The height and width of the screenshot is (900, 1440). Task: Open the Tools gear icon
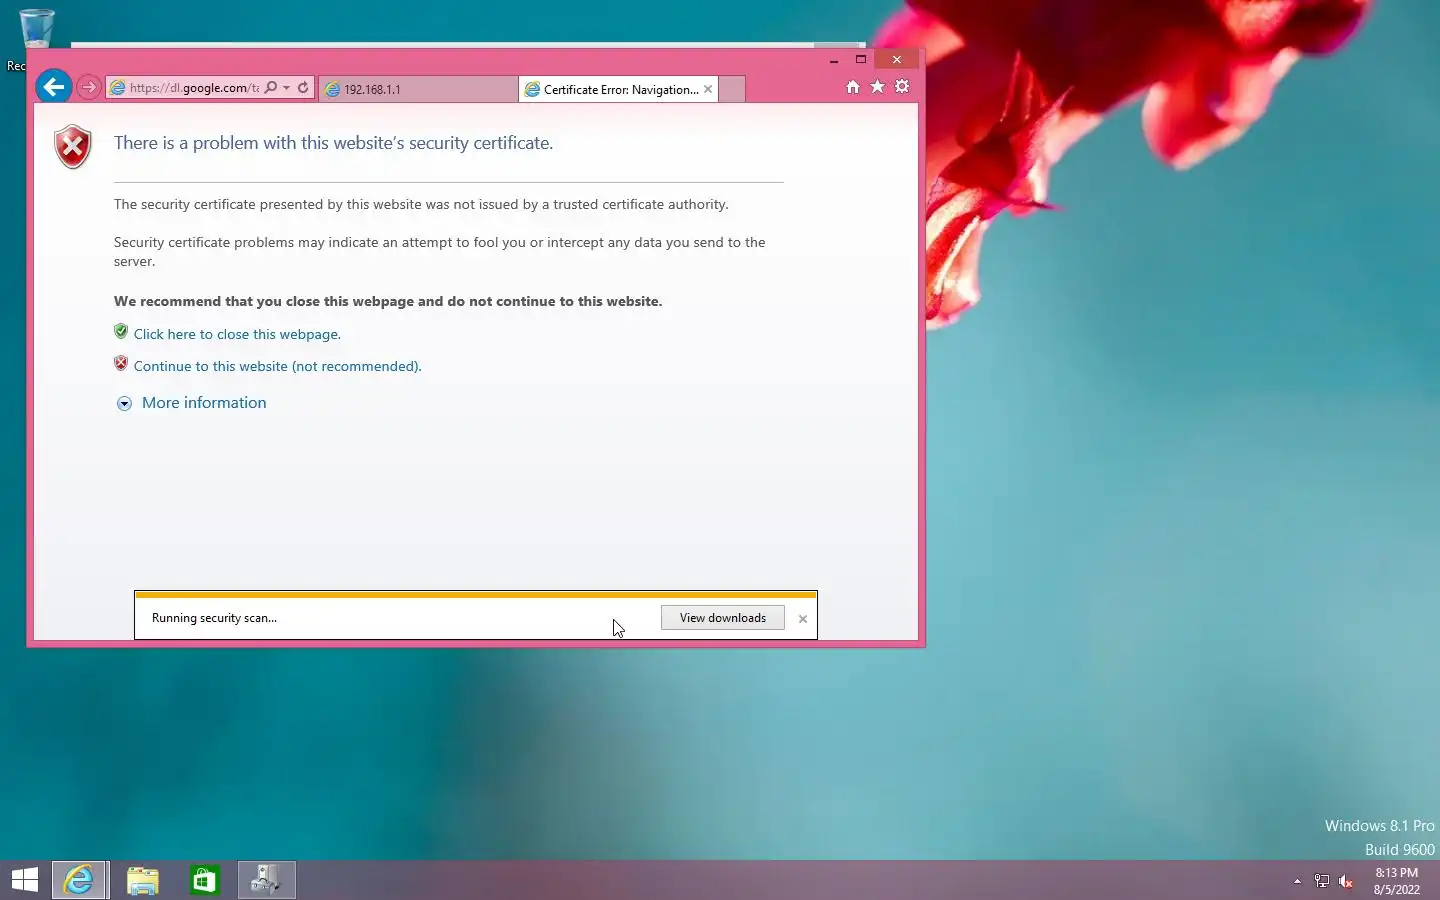pos(902,87)
